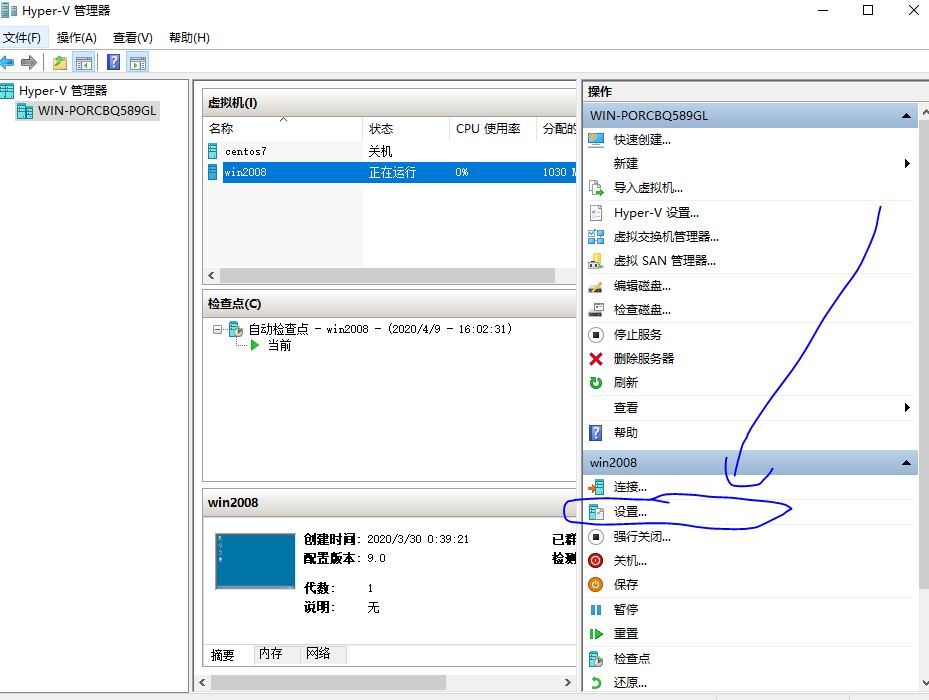Click the Hyper-V 设置... action text

coord(656,213)
